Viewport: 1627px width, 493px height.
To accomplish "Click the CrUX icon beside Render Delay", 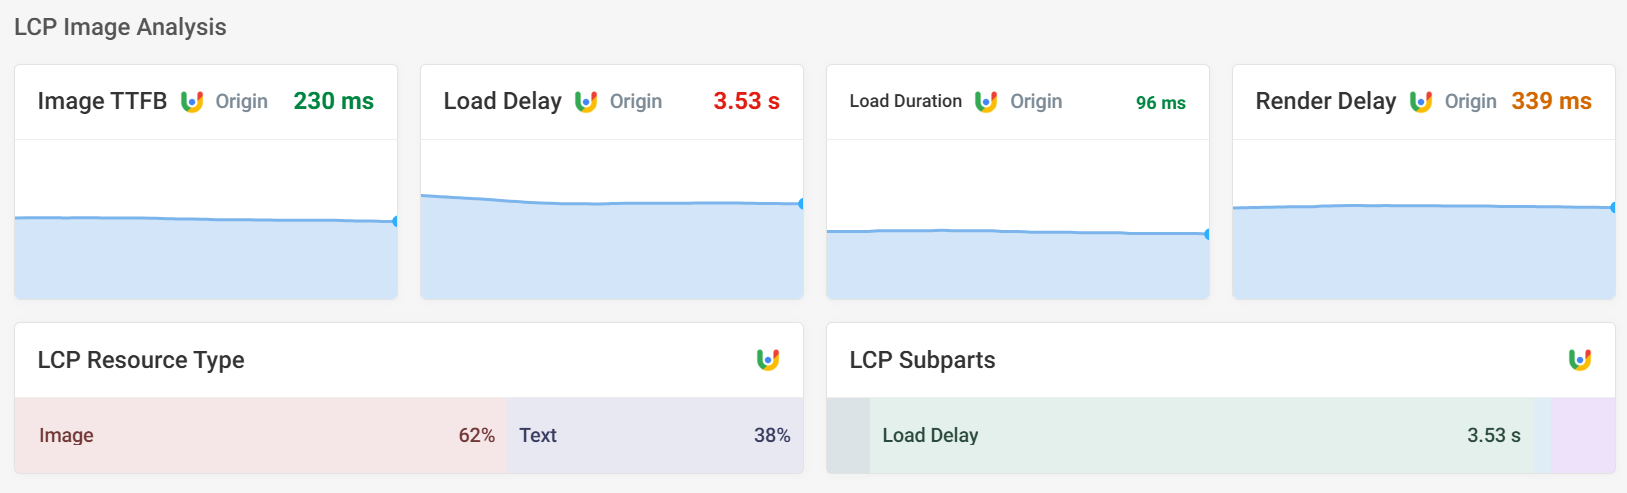I will click(x=1421, y=101).
